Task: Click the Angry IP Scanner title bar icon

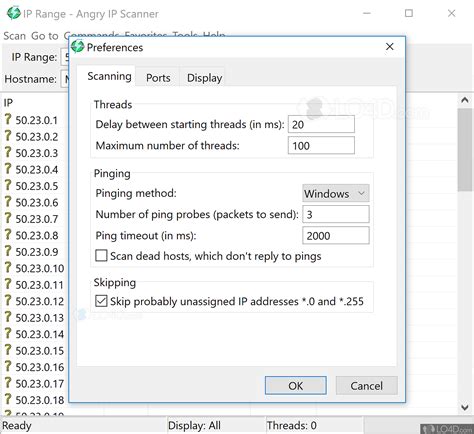Action: (14, 13)
